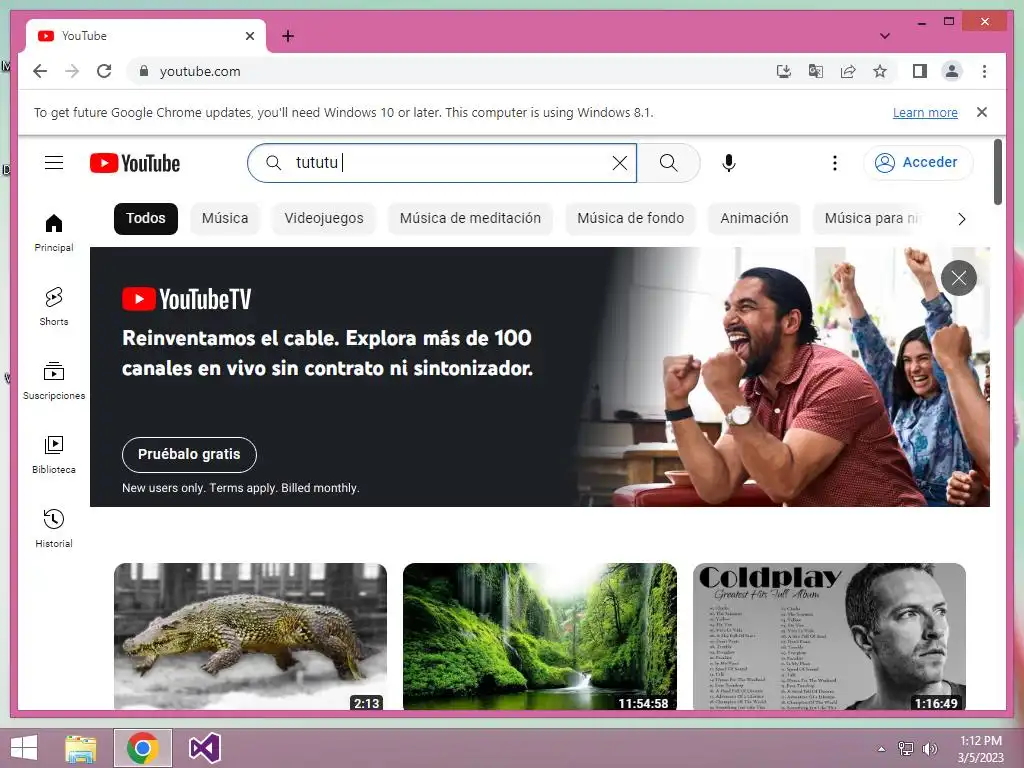
Task: Open the Principal home sidebar item
Action: 54,233
